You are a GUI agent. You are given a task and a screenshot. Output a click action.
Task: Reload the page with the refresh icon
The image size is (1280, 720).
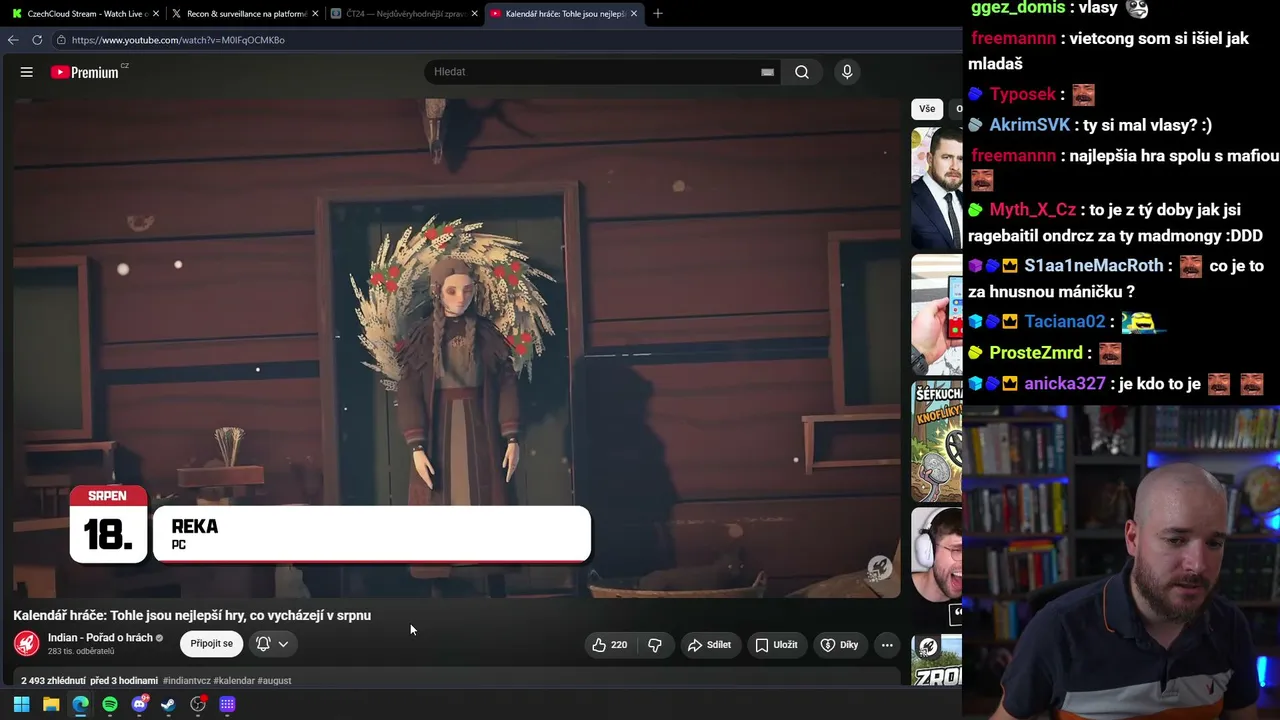pos(37,40)
